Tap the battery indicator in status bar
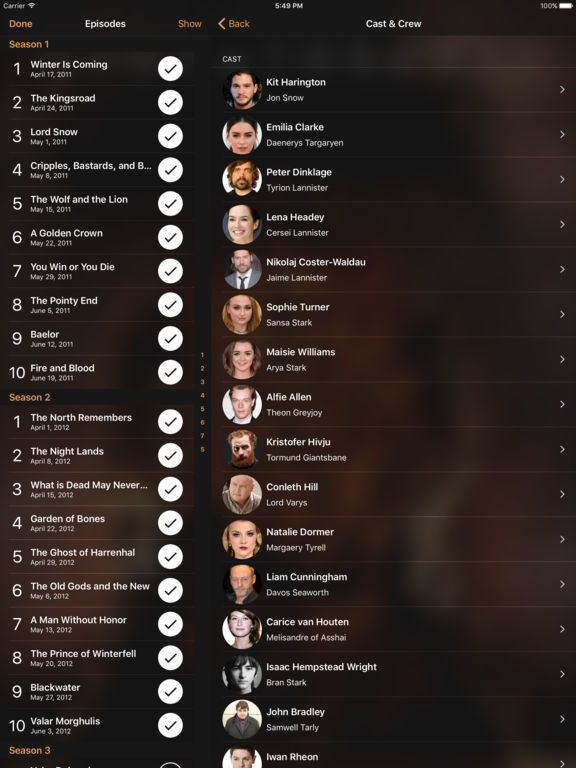The image size is (576, 768). [565, 6]
